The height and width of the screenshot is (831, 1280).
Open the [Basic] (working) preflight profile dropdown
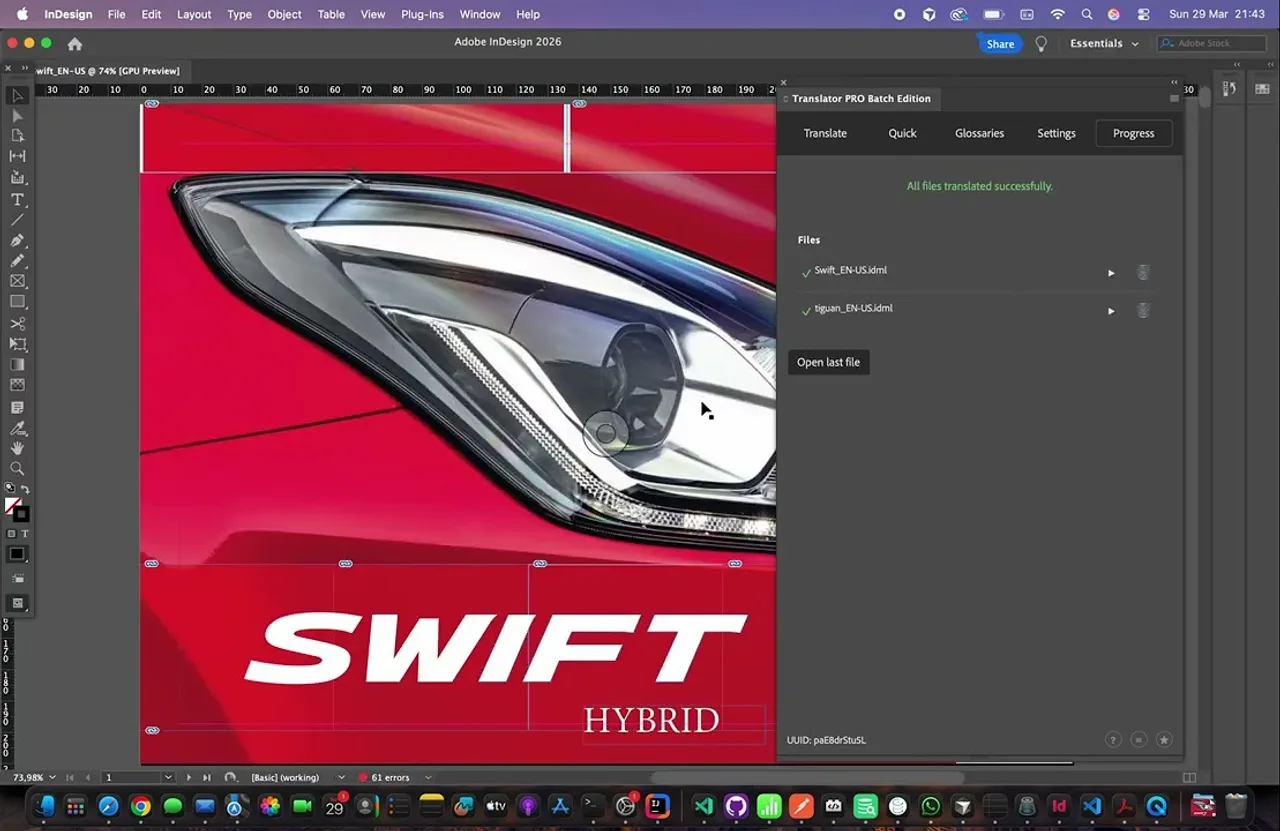point(341,777)
